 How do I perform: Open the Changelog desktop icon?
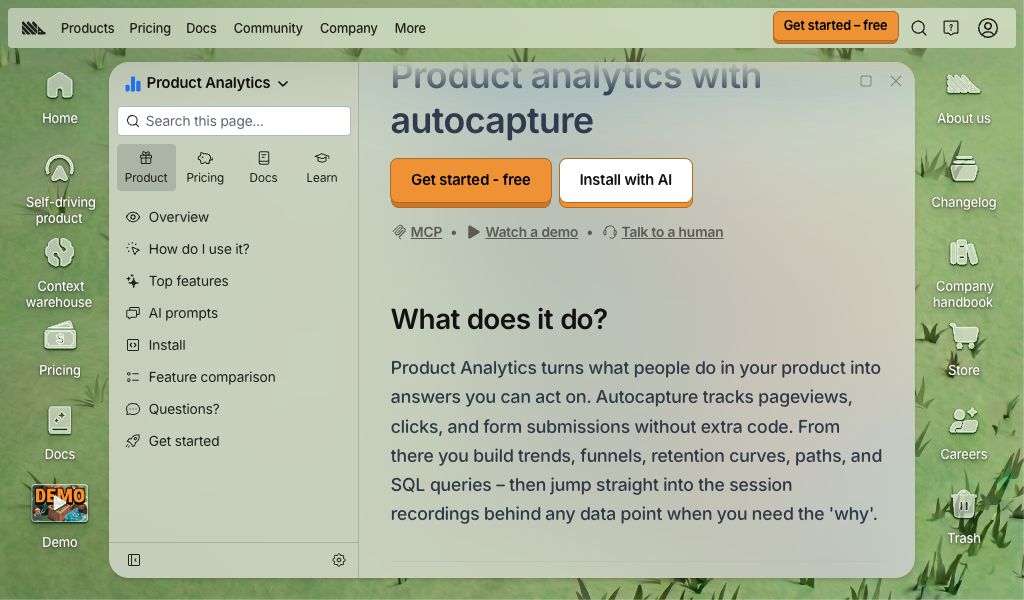(x=963, y=168)
